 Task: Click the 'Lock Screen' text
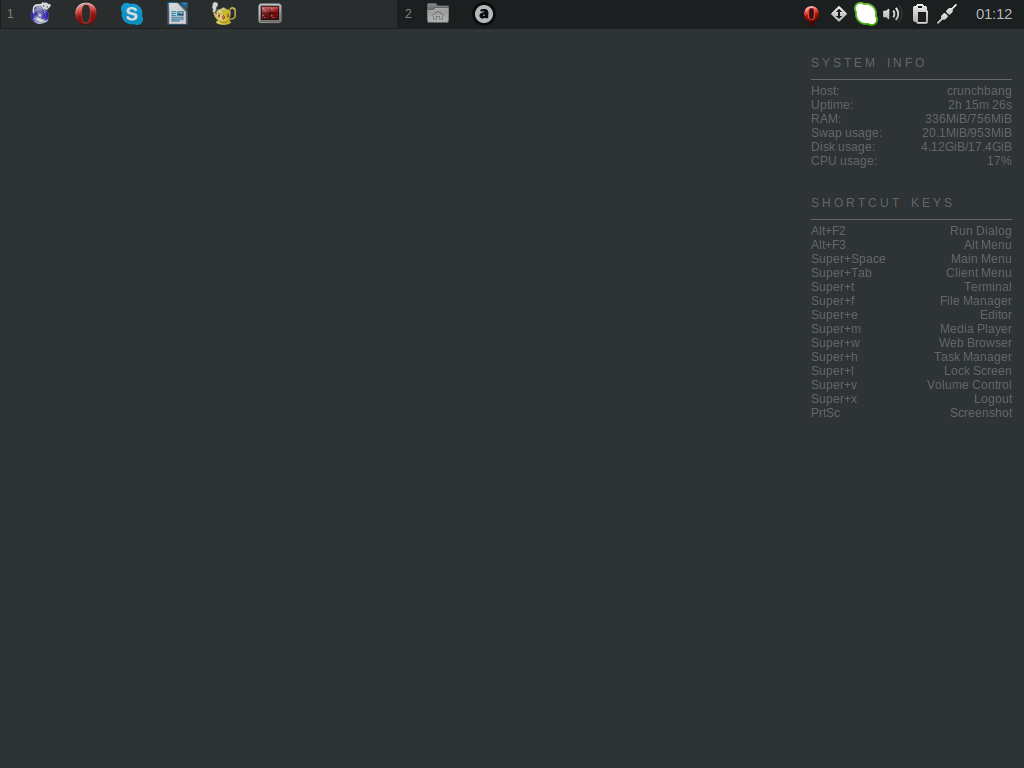(x=978, y=371)
